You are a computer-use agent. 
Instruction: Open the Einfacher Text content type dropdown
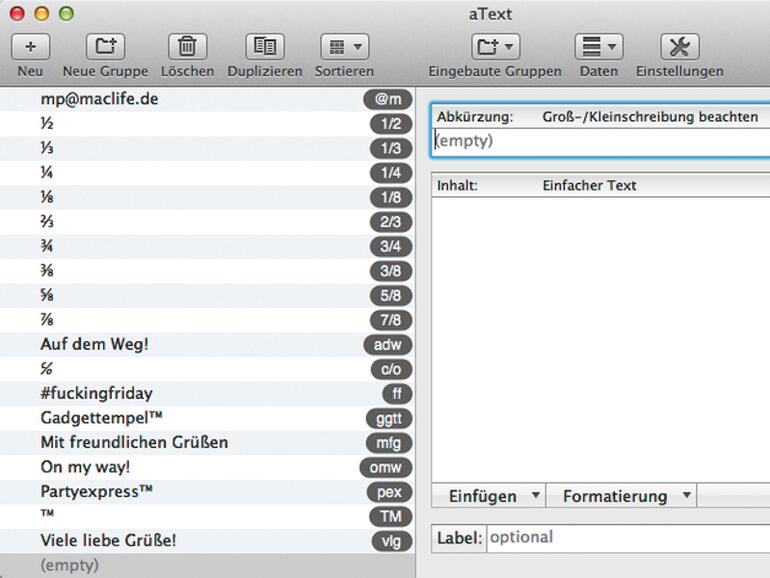pyautogui.click(x=589, y=185)
